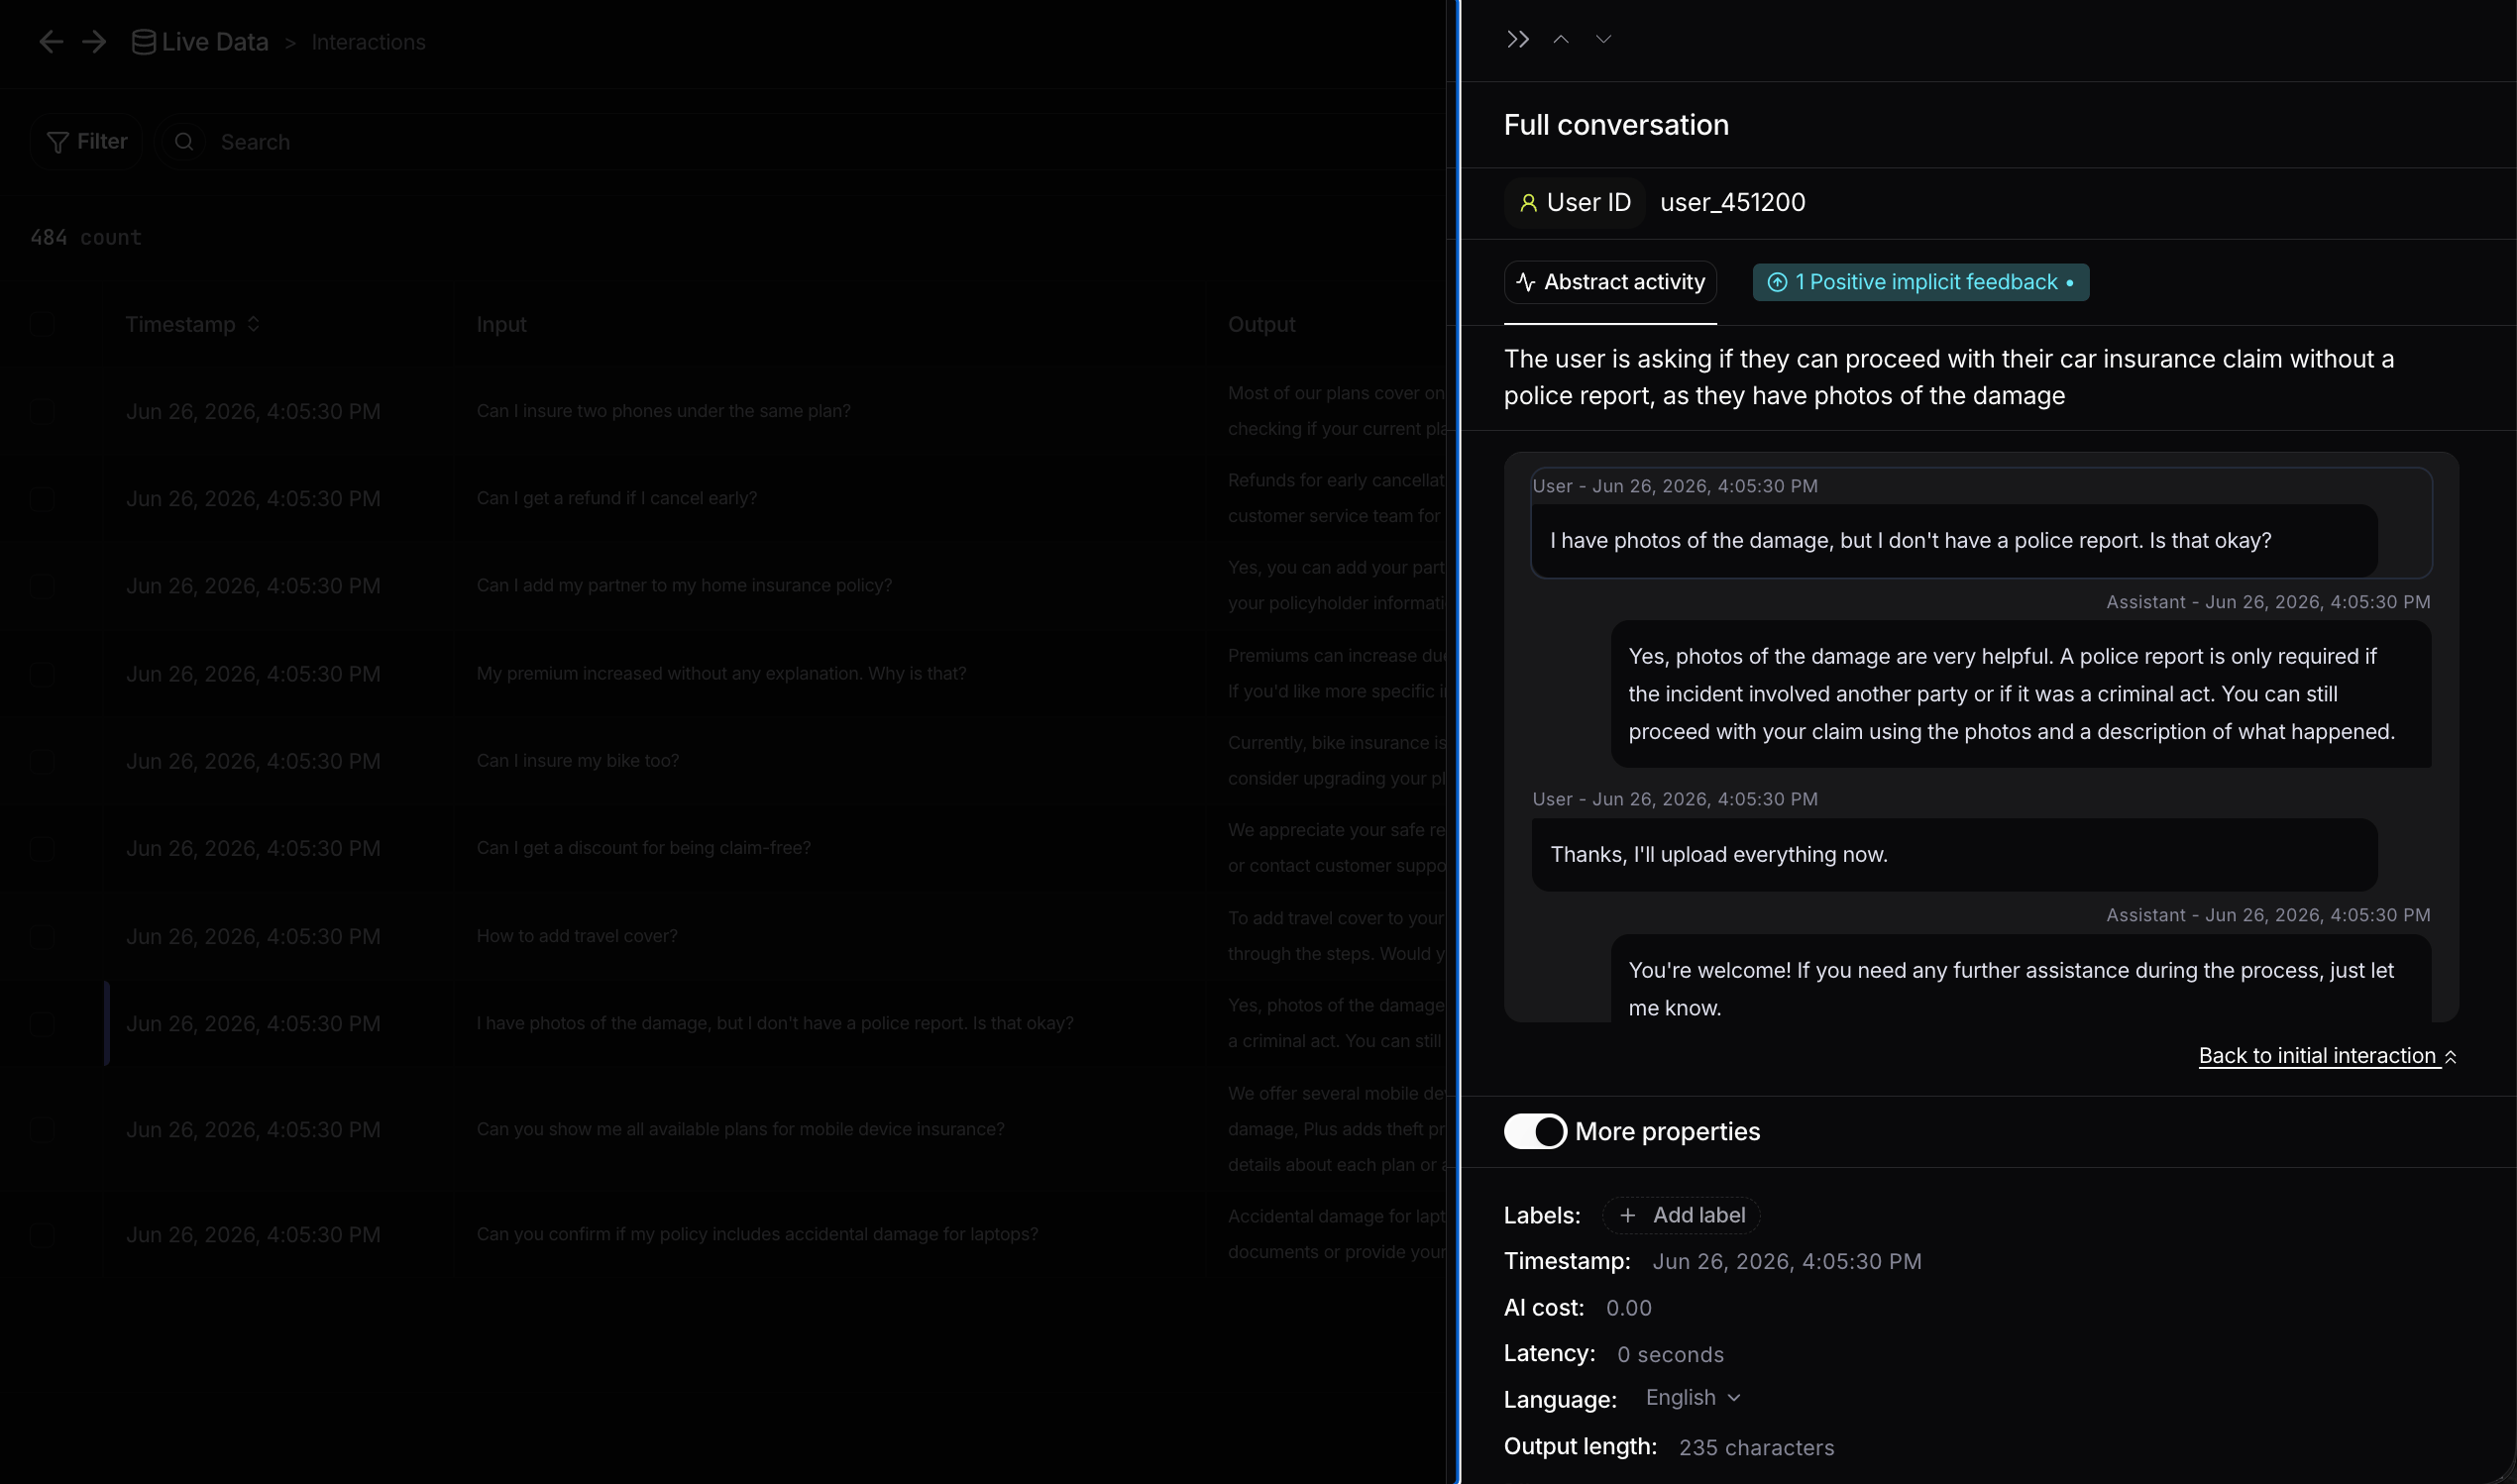
Task: Check the select-all header checkbox
Action: [41, 324]
